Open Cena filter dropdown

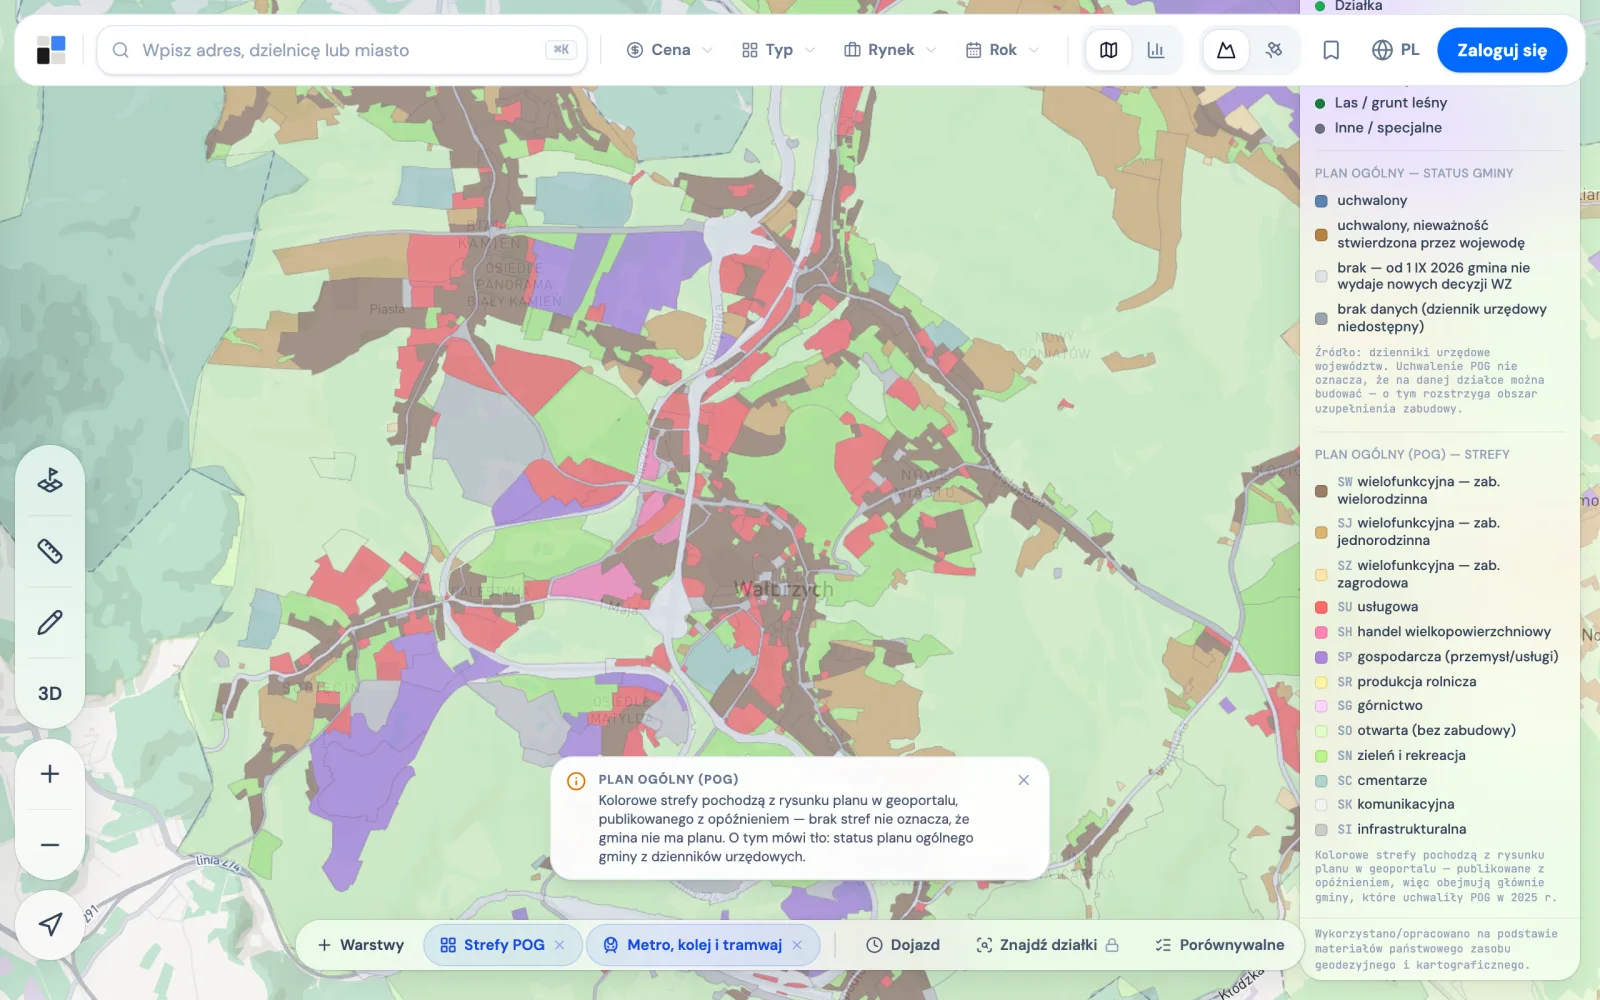(669, 50)
